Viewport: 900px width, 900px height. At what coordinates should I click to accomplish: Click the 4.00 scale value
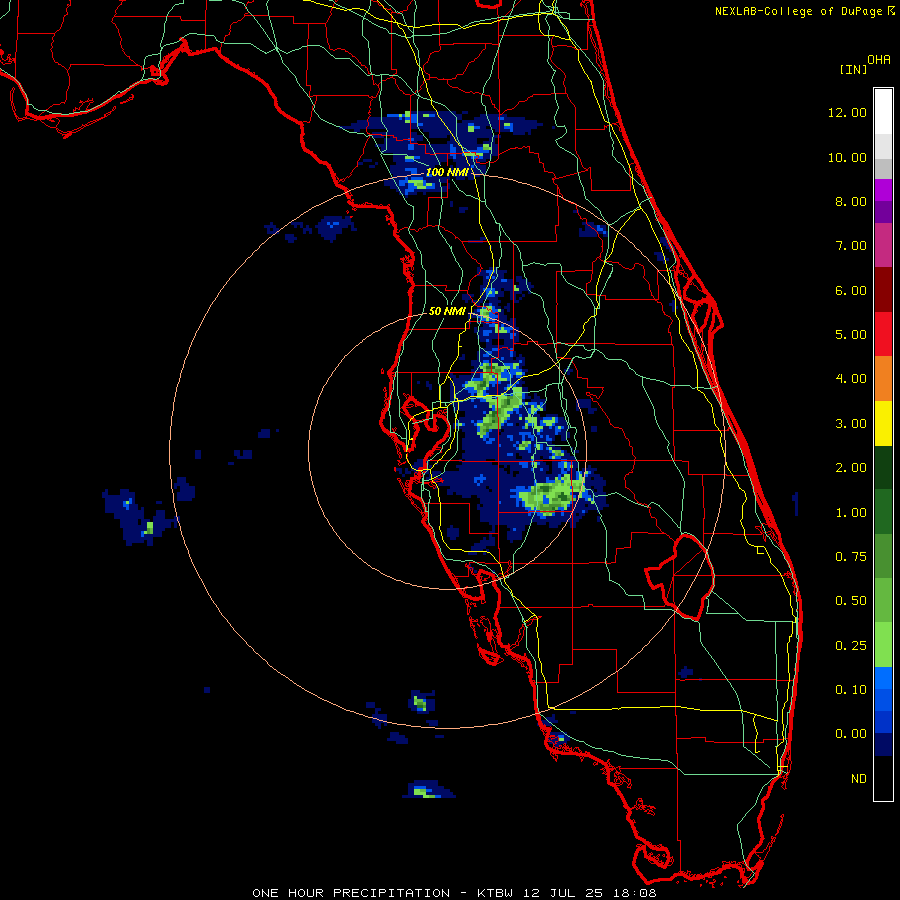(851, 379)
